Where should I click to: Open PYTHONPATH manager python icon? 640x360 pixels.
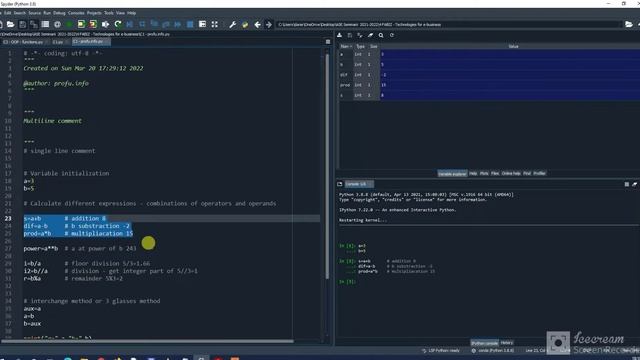[x=245, y=24]
